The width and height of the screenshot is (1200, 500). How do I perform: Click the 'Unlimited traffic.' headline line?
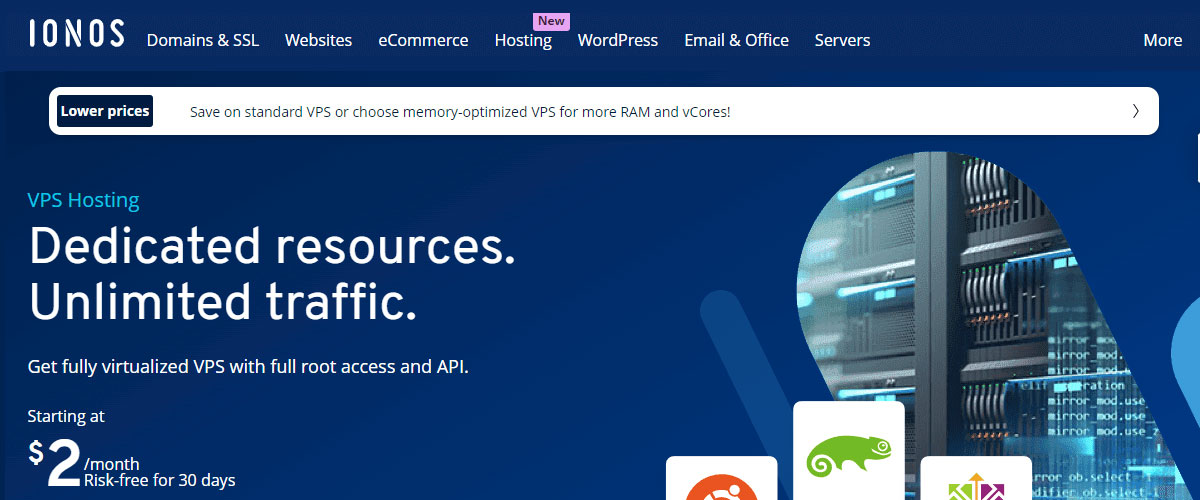coord(222,302)
